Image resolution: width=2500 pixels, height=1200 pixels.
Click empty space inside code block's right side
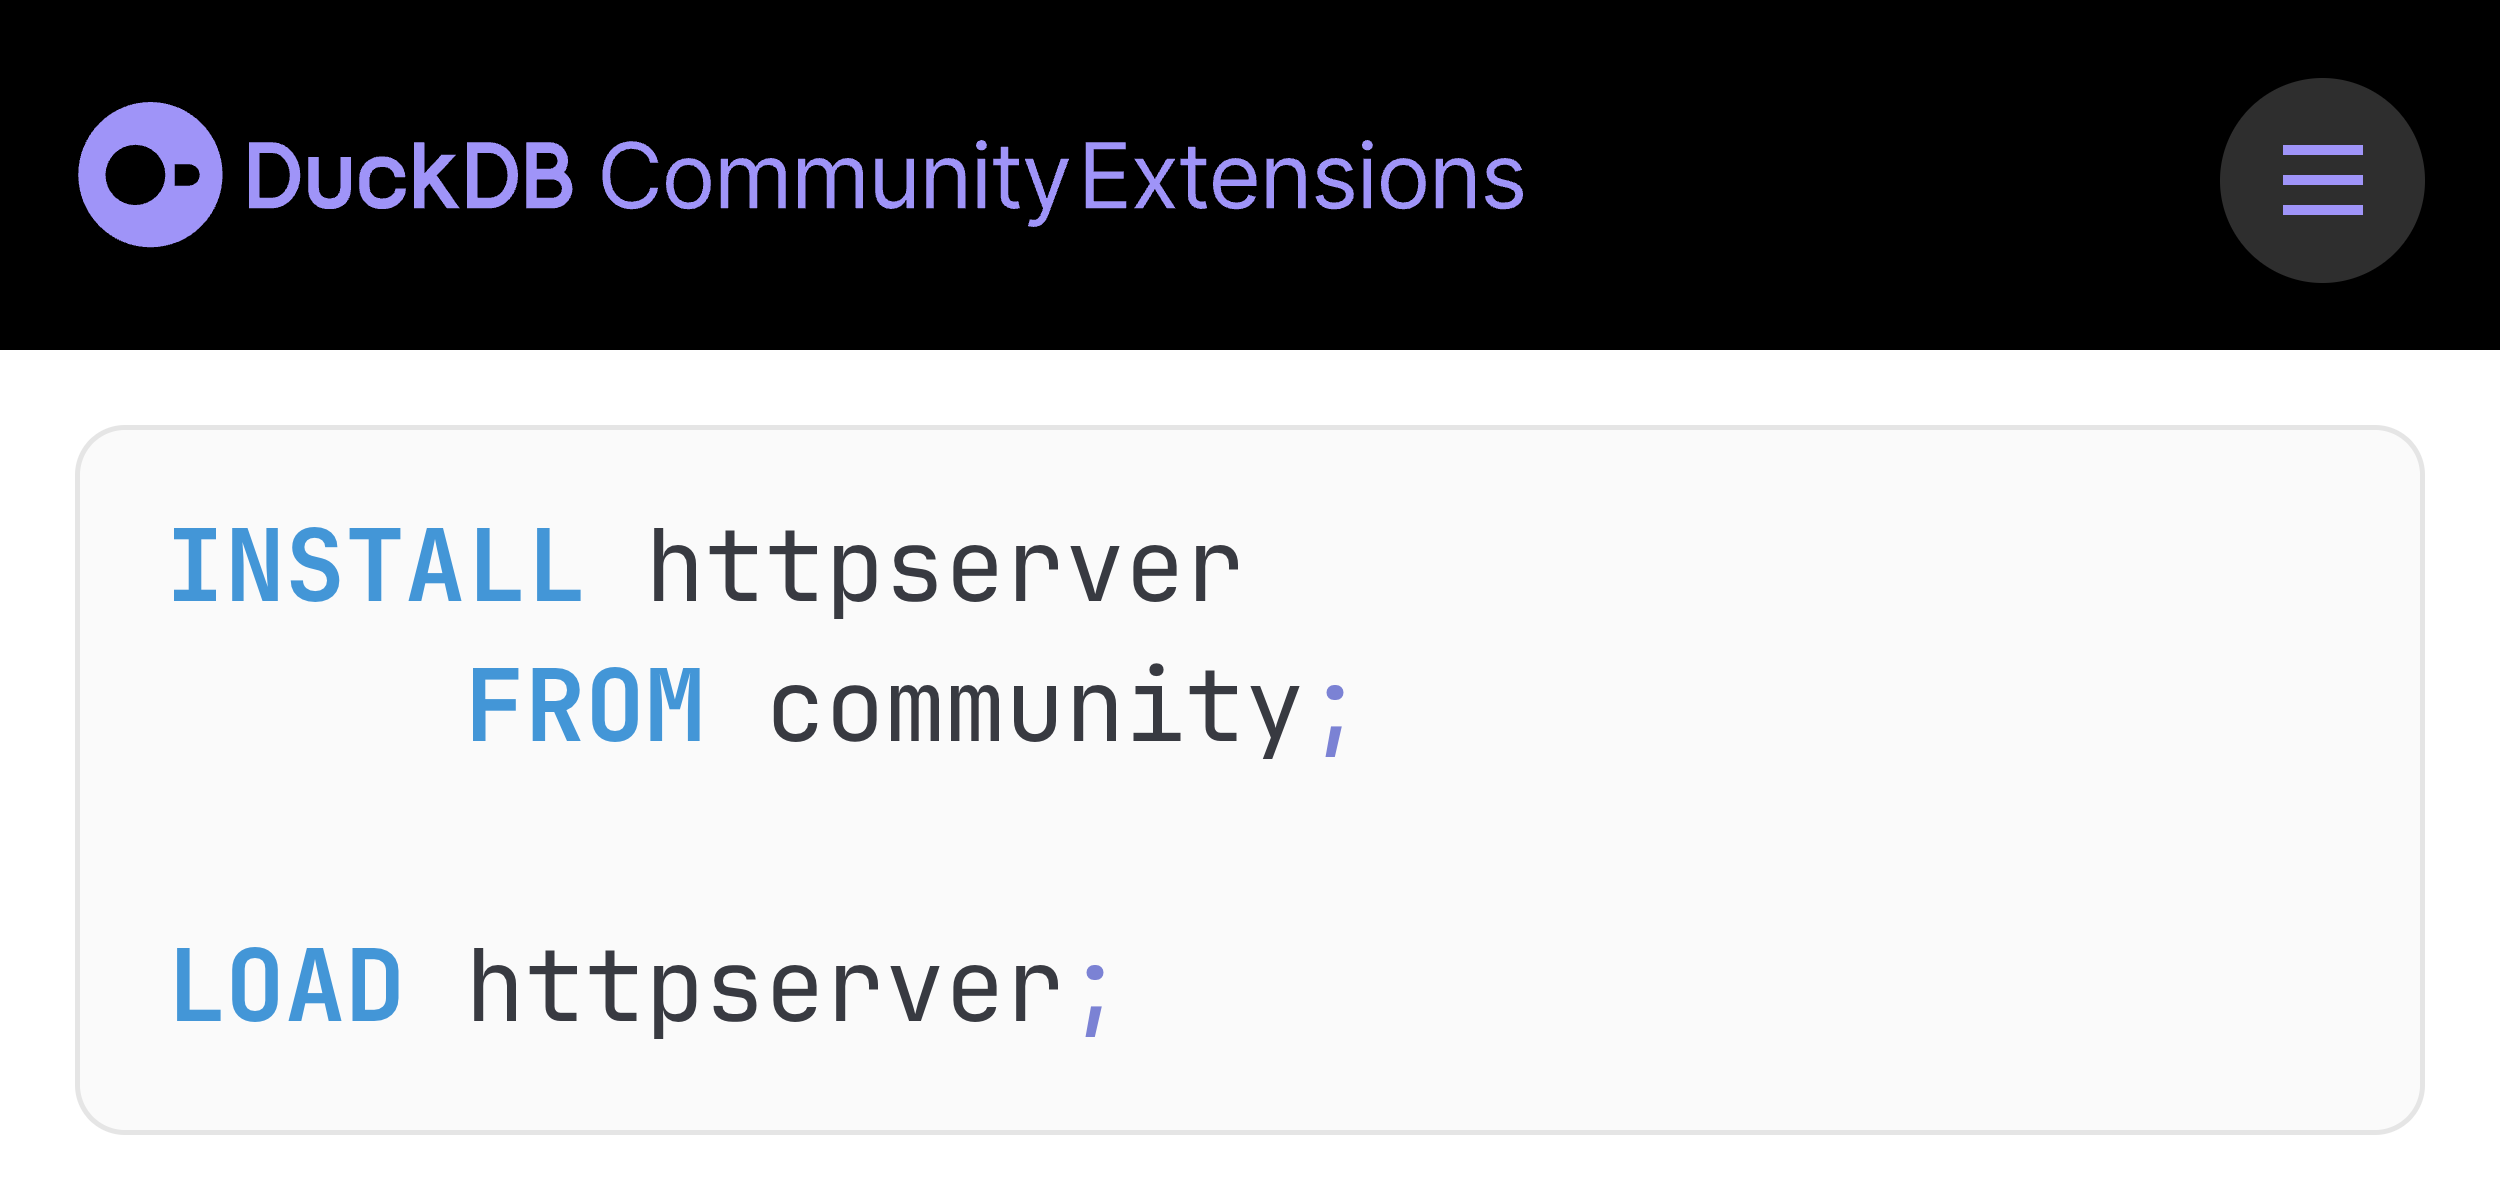tap(1900, 780)
